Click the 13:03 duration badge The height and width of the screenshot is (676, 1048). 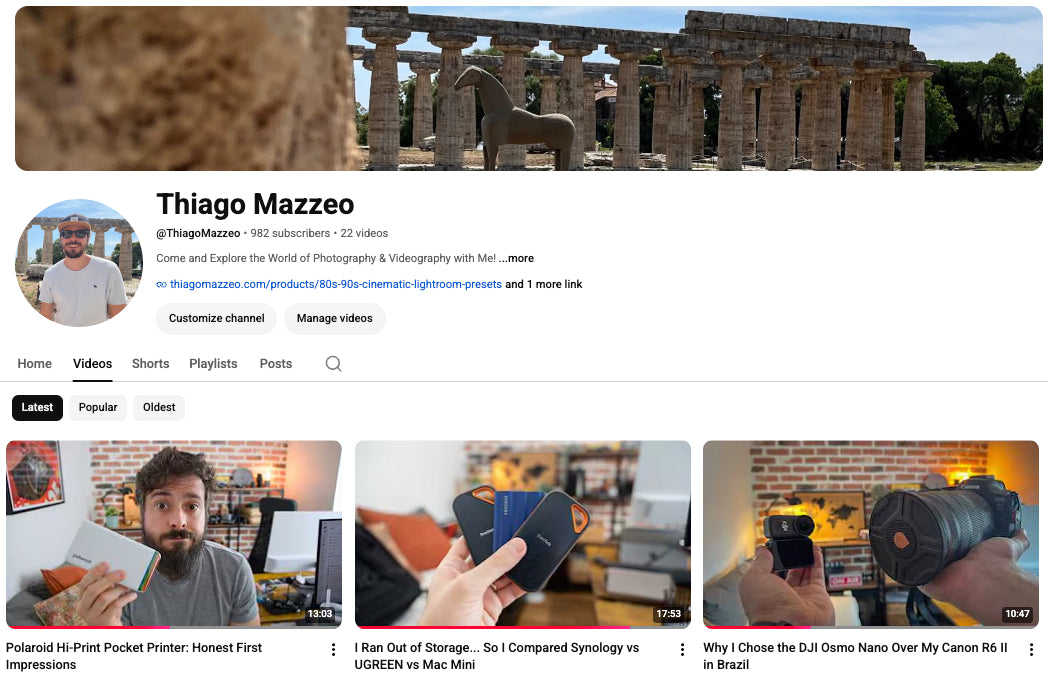point(320,614)
